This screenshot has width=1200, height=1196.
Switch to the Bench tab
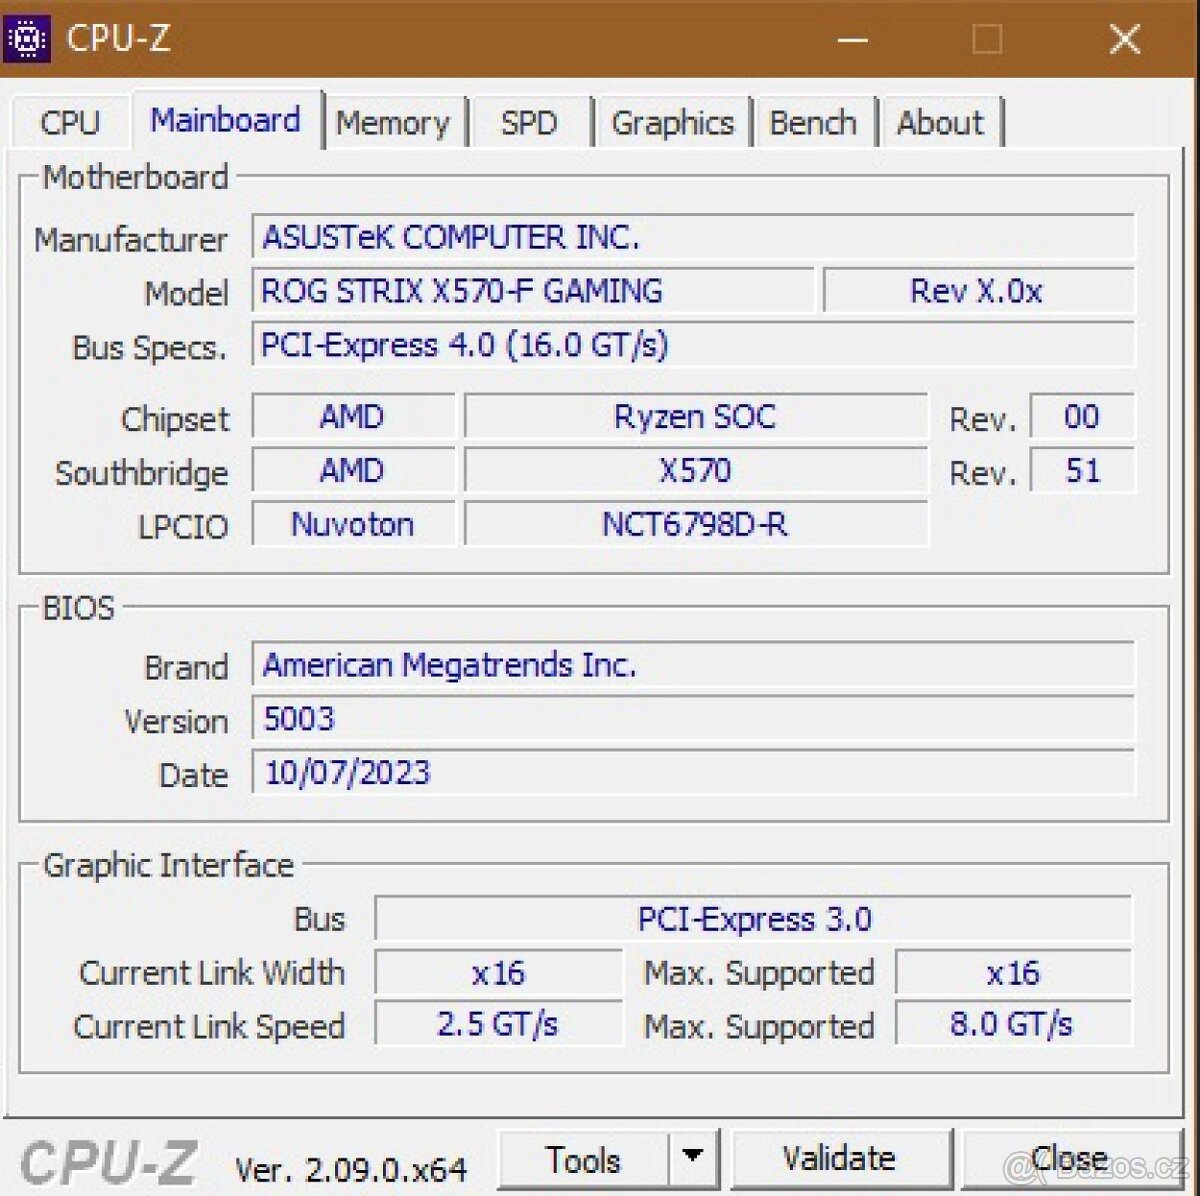(x=813, y=123)
